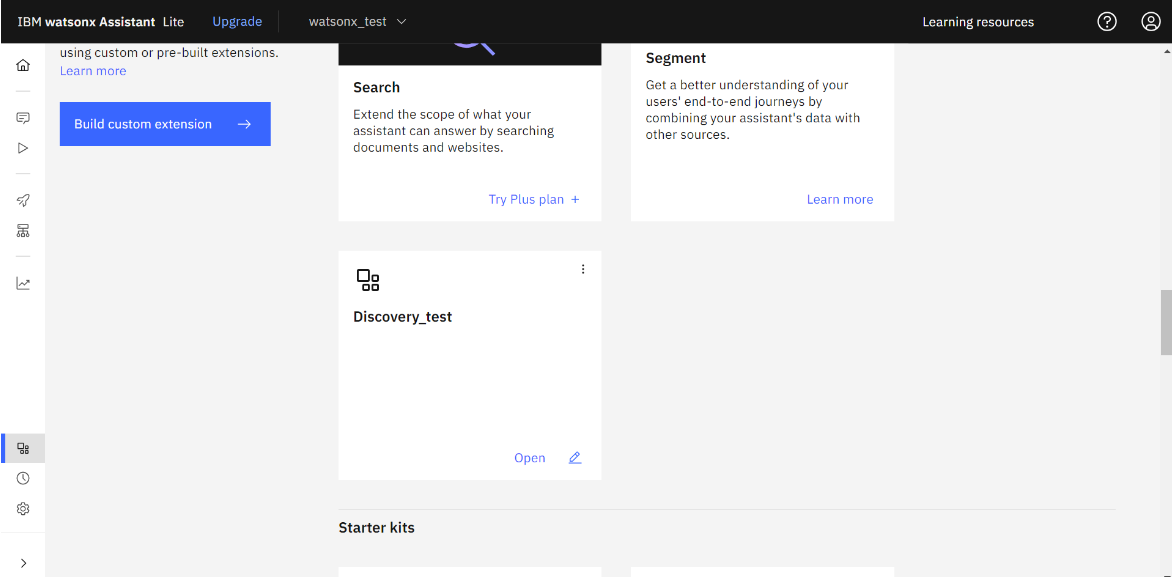
Task: Open activity history clock icon
Action: click(23, 478)
